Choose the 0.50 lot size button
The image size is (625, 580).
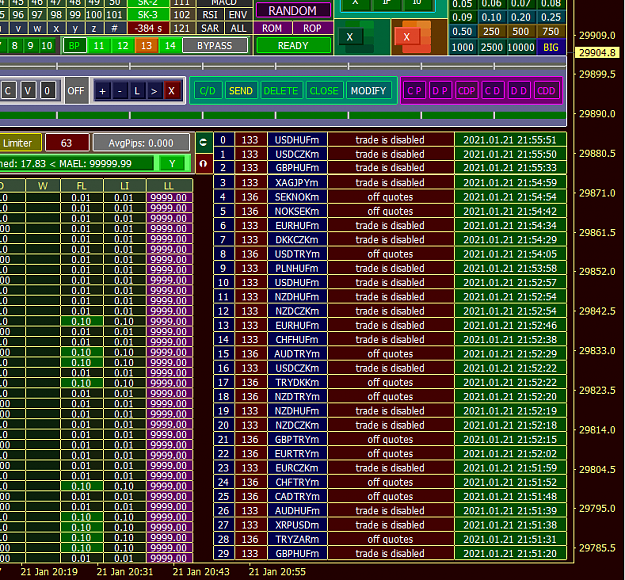(x=462, y=31)
